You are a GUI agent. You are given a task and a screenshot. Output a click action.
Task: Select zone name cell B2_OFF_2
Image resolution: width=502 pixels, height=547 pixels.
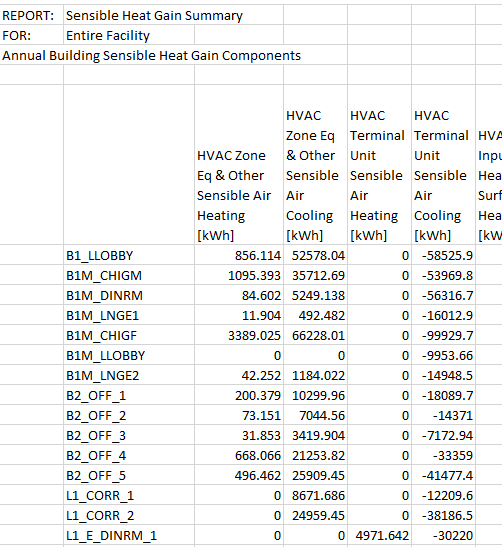tap(129, 415)
